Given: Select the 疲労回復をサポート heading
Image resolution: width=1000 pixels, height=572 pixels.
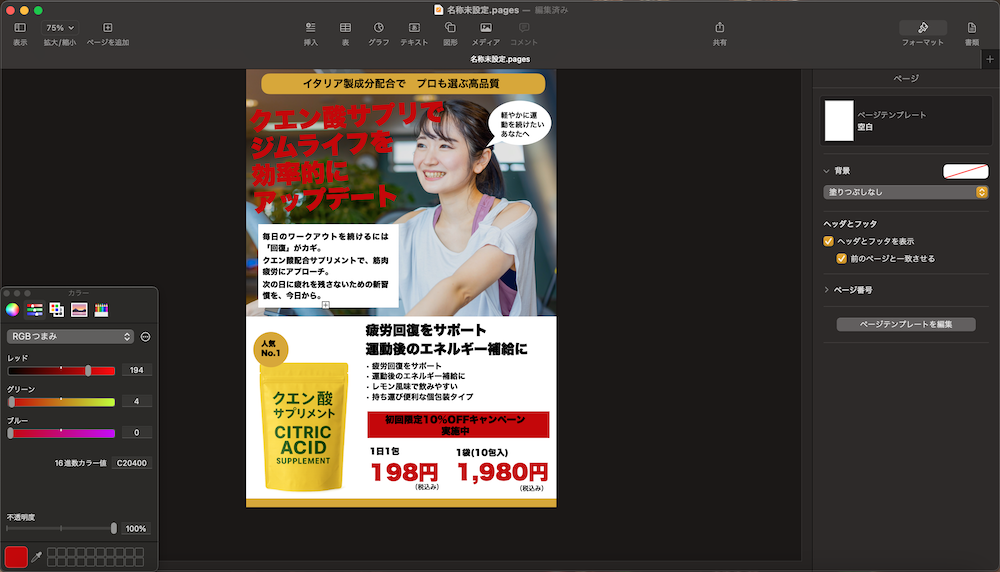Looking at the screenshot, I should coord(426,330).
